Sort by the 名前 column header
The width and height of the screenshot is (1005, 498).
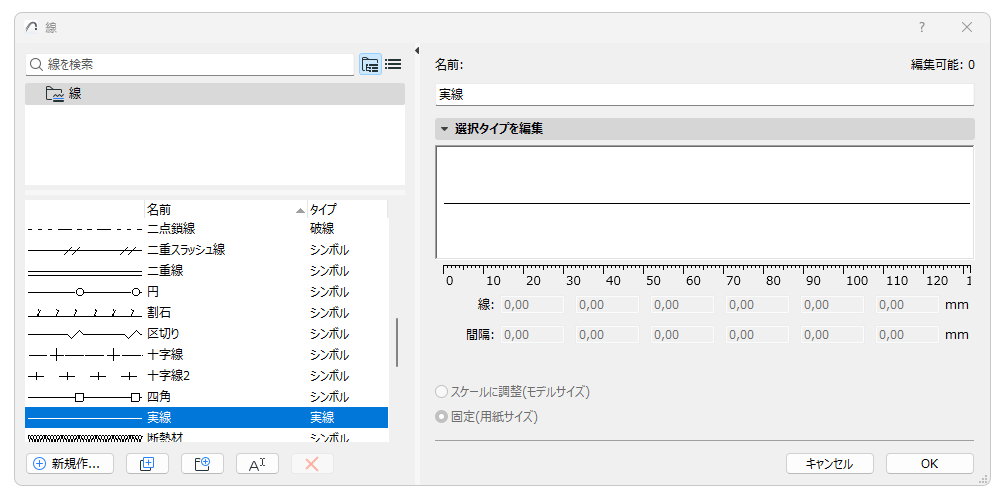coord(226,210)
